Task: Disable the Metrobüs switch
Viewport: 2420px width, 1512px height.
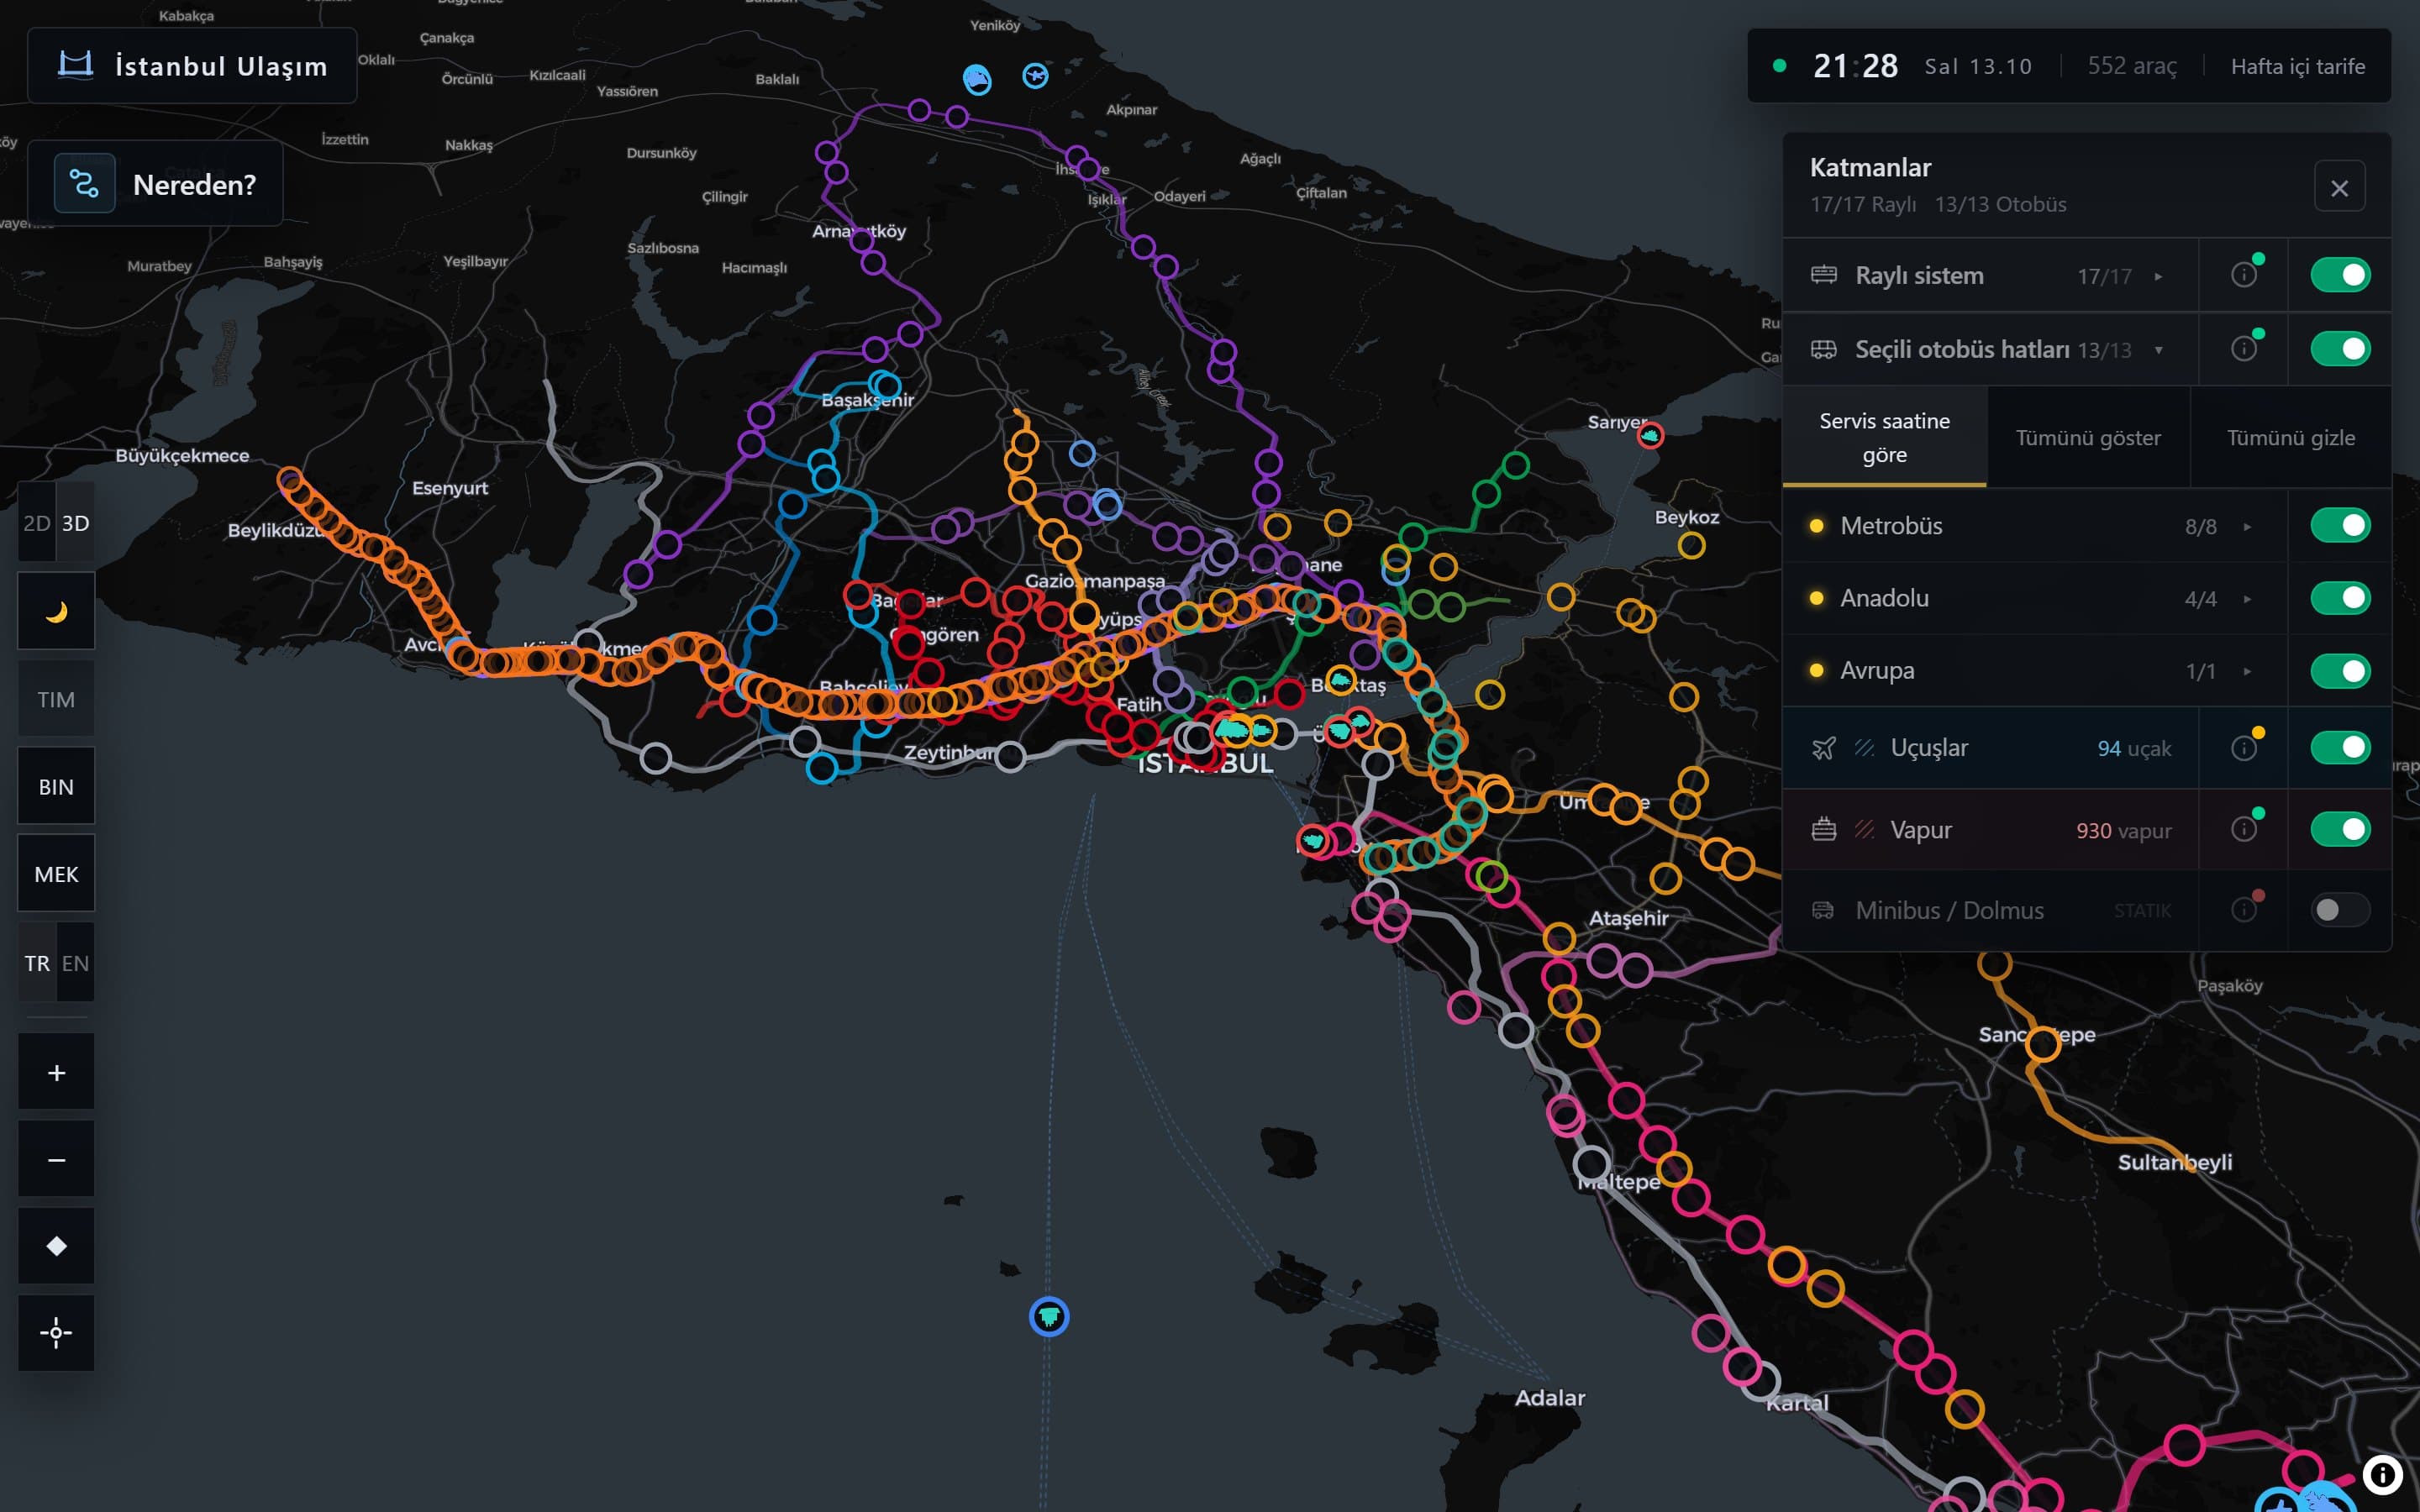Action: point(2340,526)
